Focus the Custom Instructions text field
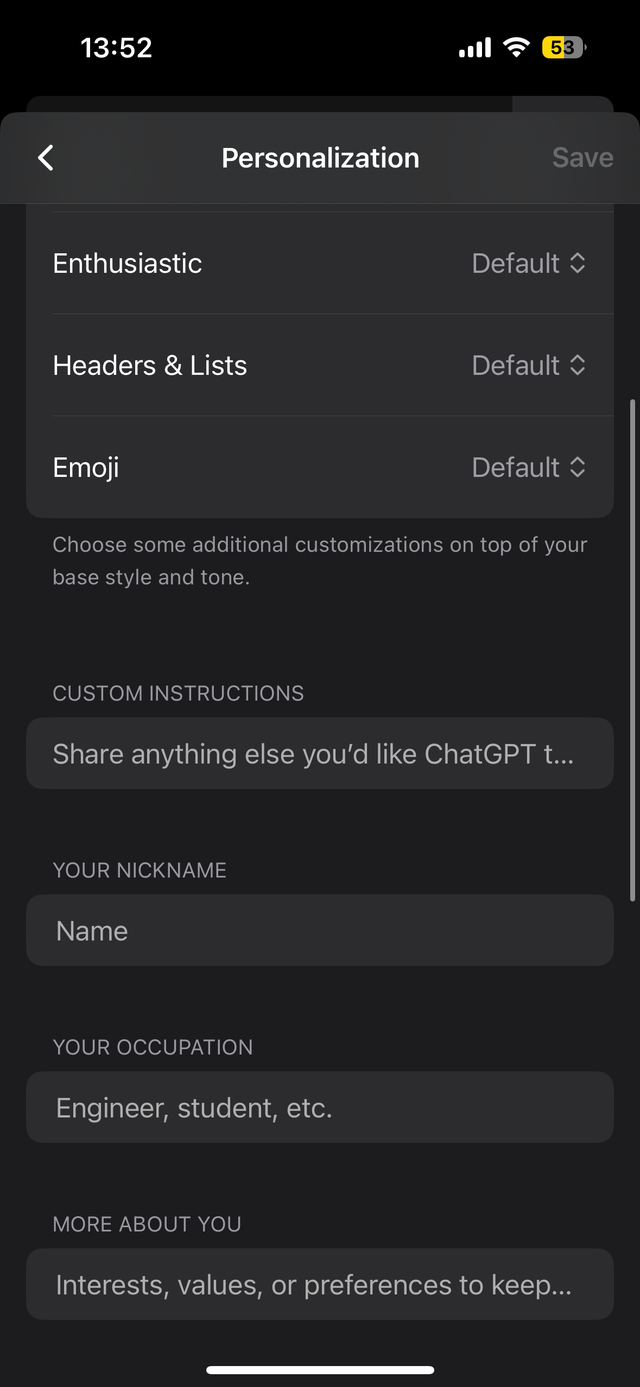 pyautogui.click(x=320, y=753)
